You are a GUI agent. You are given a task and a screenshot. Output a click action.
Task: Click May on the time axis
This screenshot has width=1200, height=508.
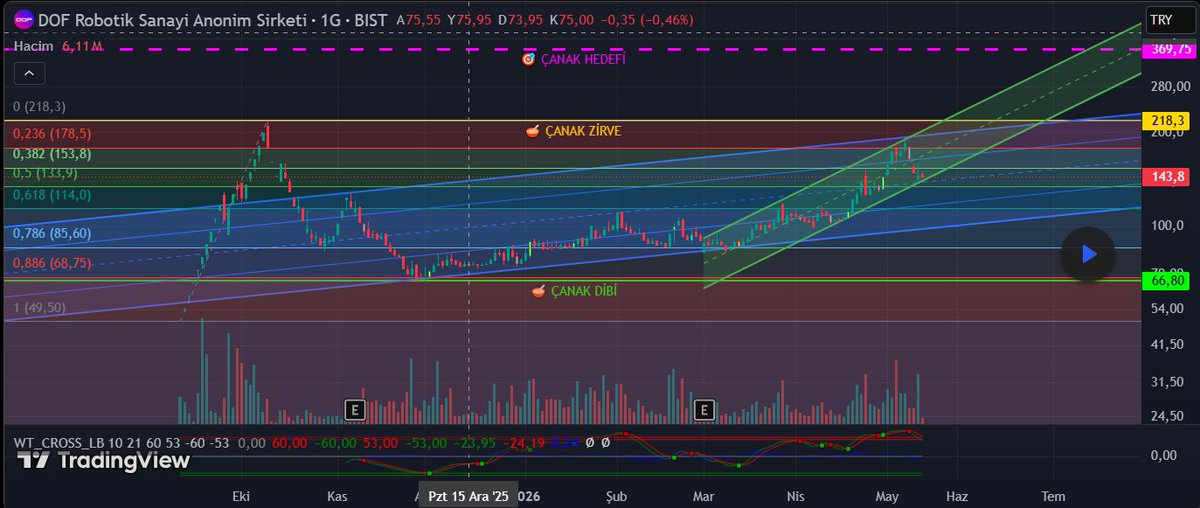tap(887, 496)
